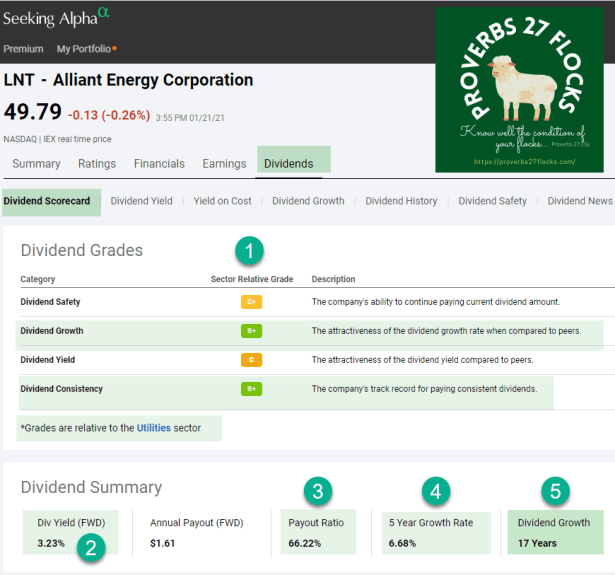Screen dimensions: 615x575
Task: Click the B+ Dividend Growth grade badge
Action: pyautogui.click(x=251, y=331)
